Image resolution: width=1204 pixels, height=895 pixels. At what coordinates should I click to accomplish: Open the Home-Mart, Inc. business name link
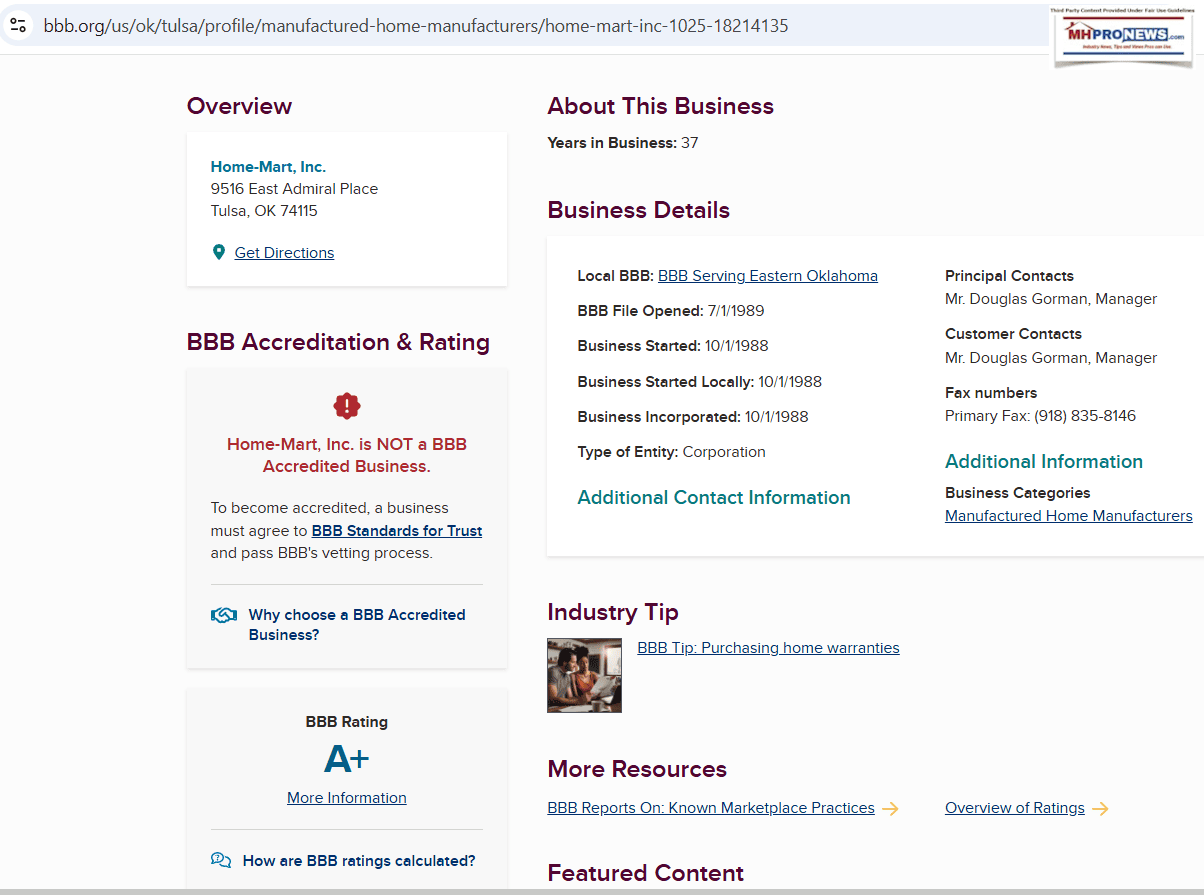[268, 167]
